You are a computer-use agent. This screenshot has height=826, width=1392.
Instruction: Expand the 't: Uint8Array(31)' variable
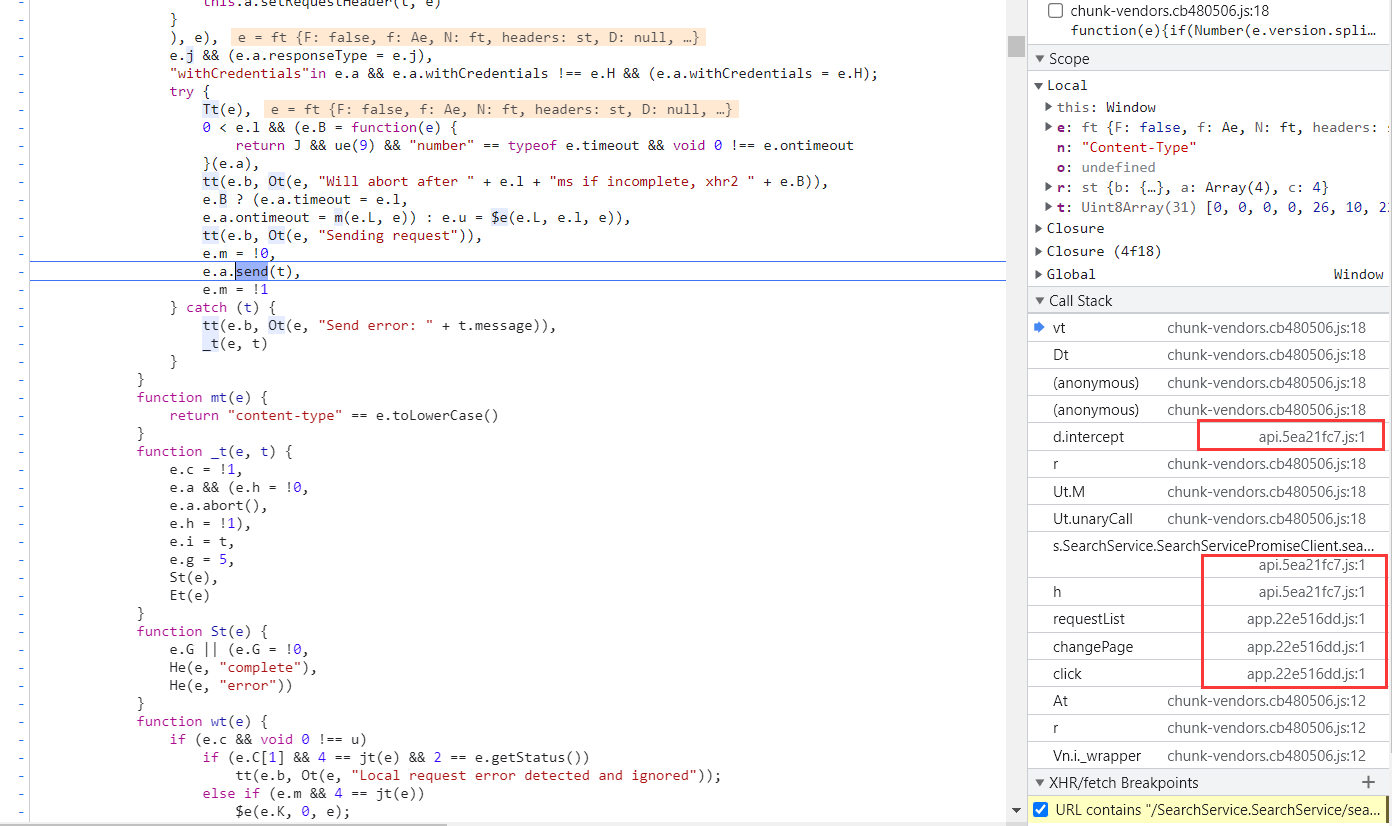[1048, 207]
